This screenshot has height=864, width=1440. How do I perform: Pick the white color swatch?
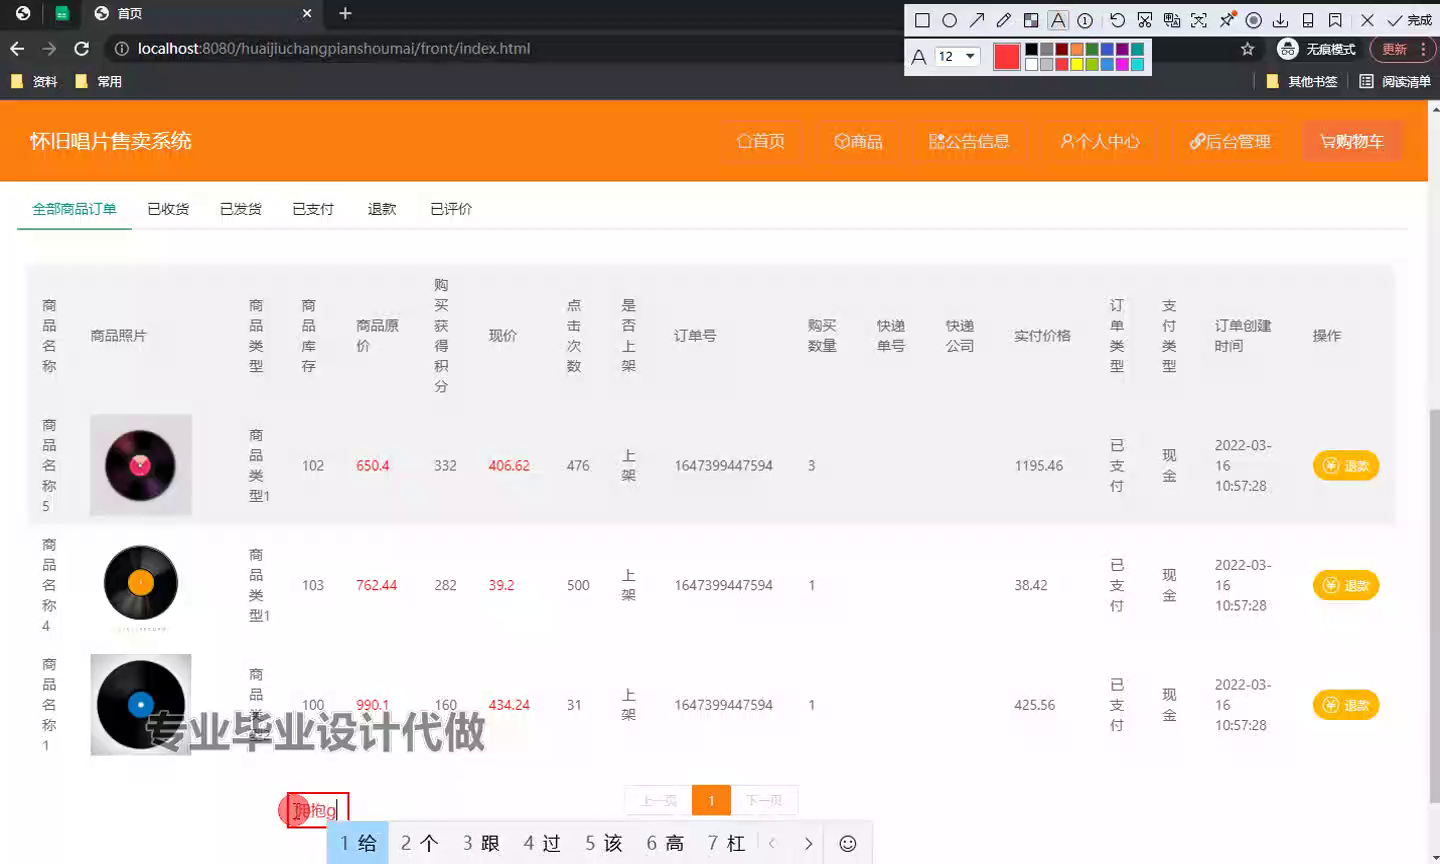click(x=1031, y=64)
